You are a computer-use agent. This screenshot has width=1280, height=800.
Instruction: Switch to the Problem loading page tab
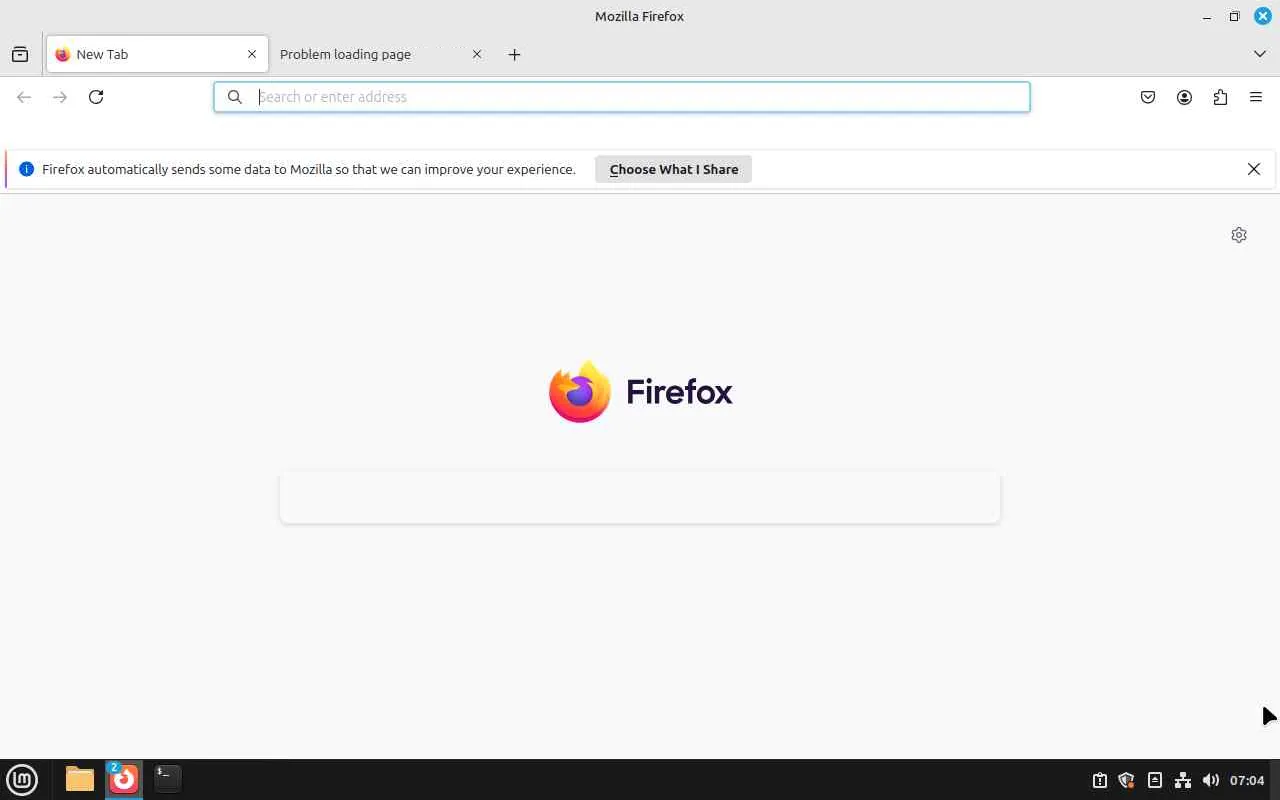pyautogui.click(x=382, y=54)
